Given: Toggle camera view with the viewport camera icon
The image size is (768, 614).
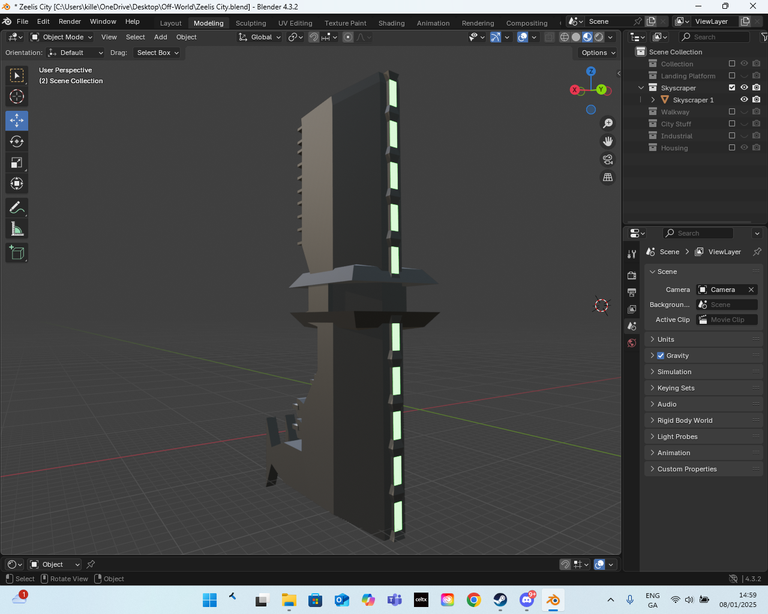Looking at the screenshot, I should [608, 159].
